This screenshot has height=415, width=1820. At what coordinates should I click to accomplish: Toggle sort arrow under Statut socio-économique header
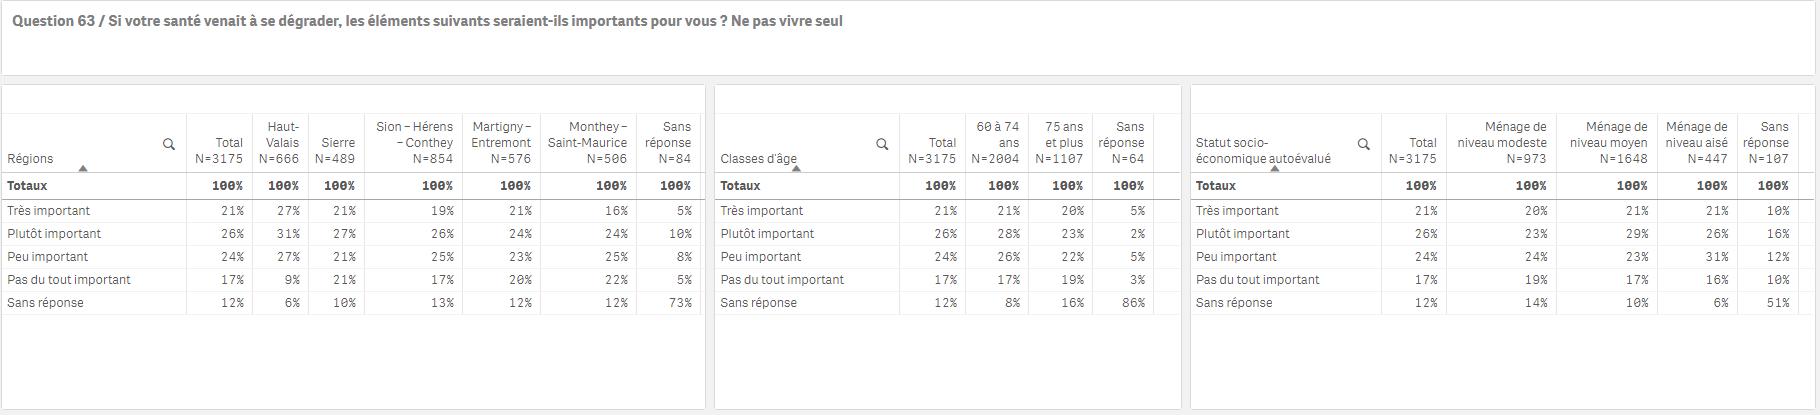1275,169
